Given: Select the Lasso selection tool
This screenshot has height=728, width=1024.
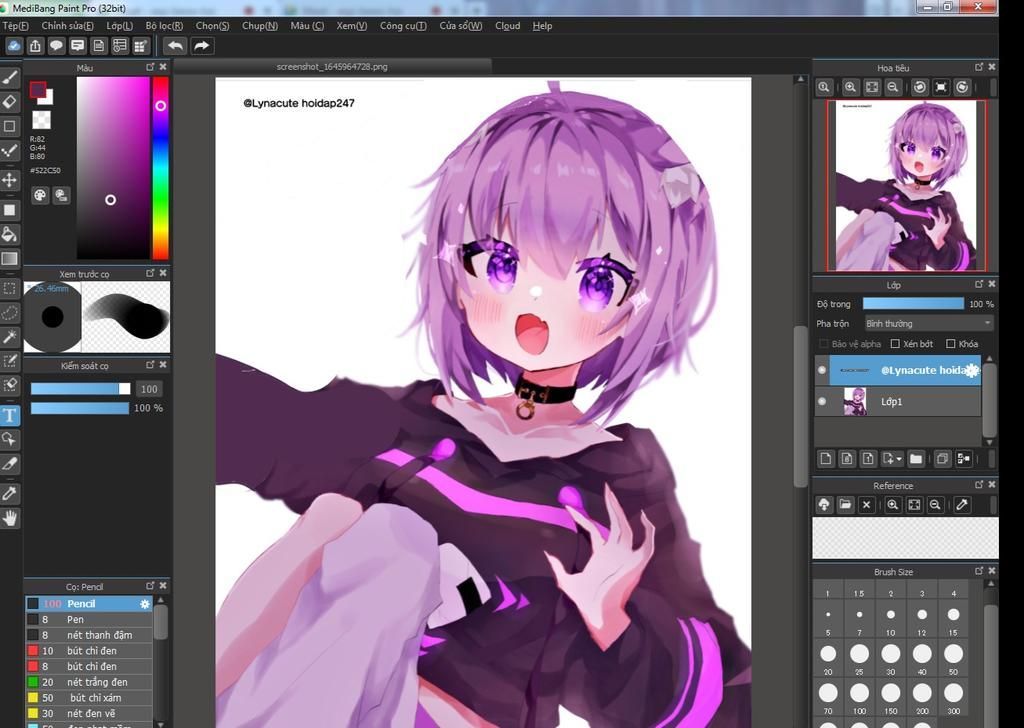Looking at the screenshot, I should pos(10,313).
